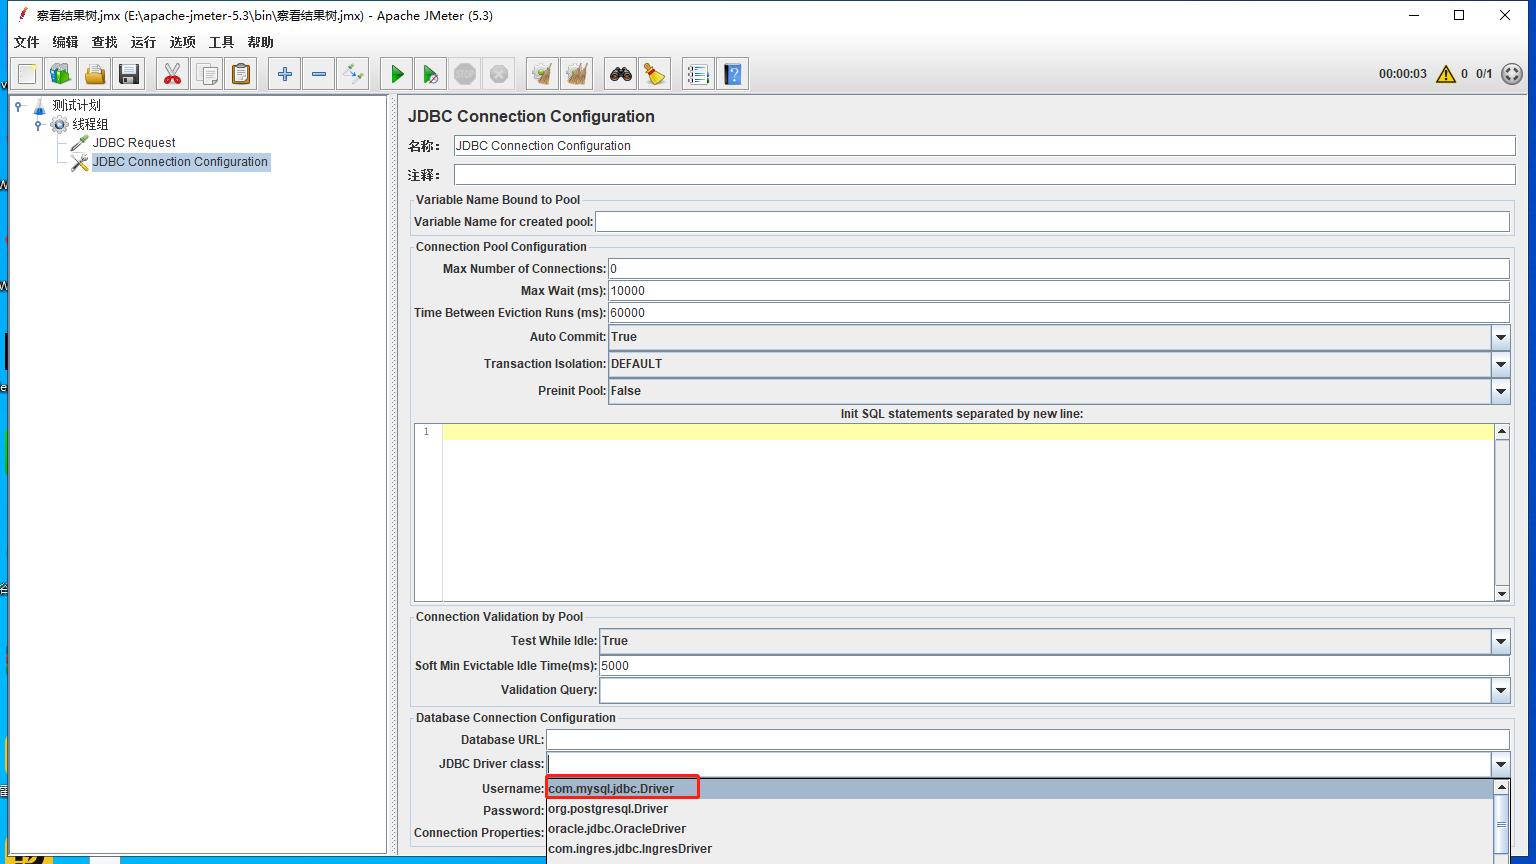Start test without pauses icon

point(431,74)
